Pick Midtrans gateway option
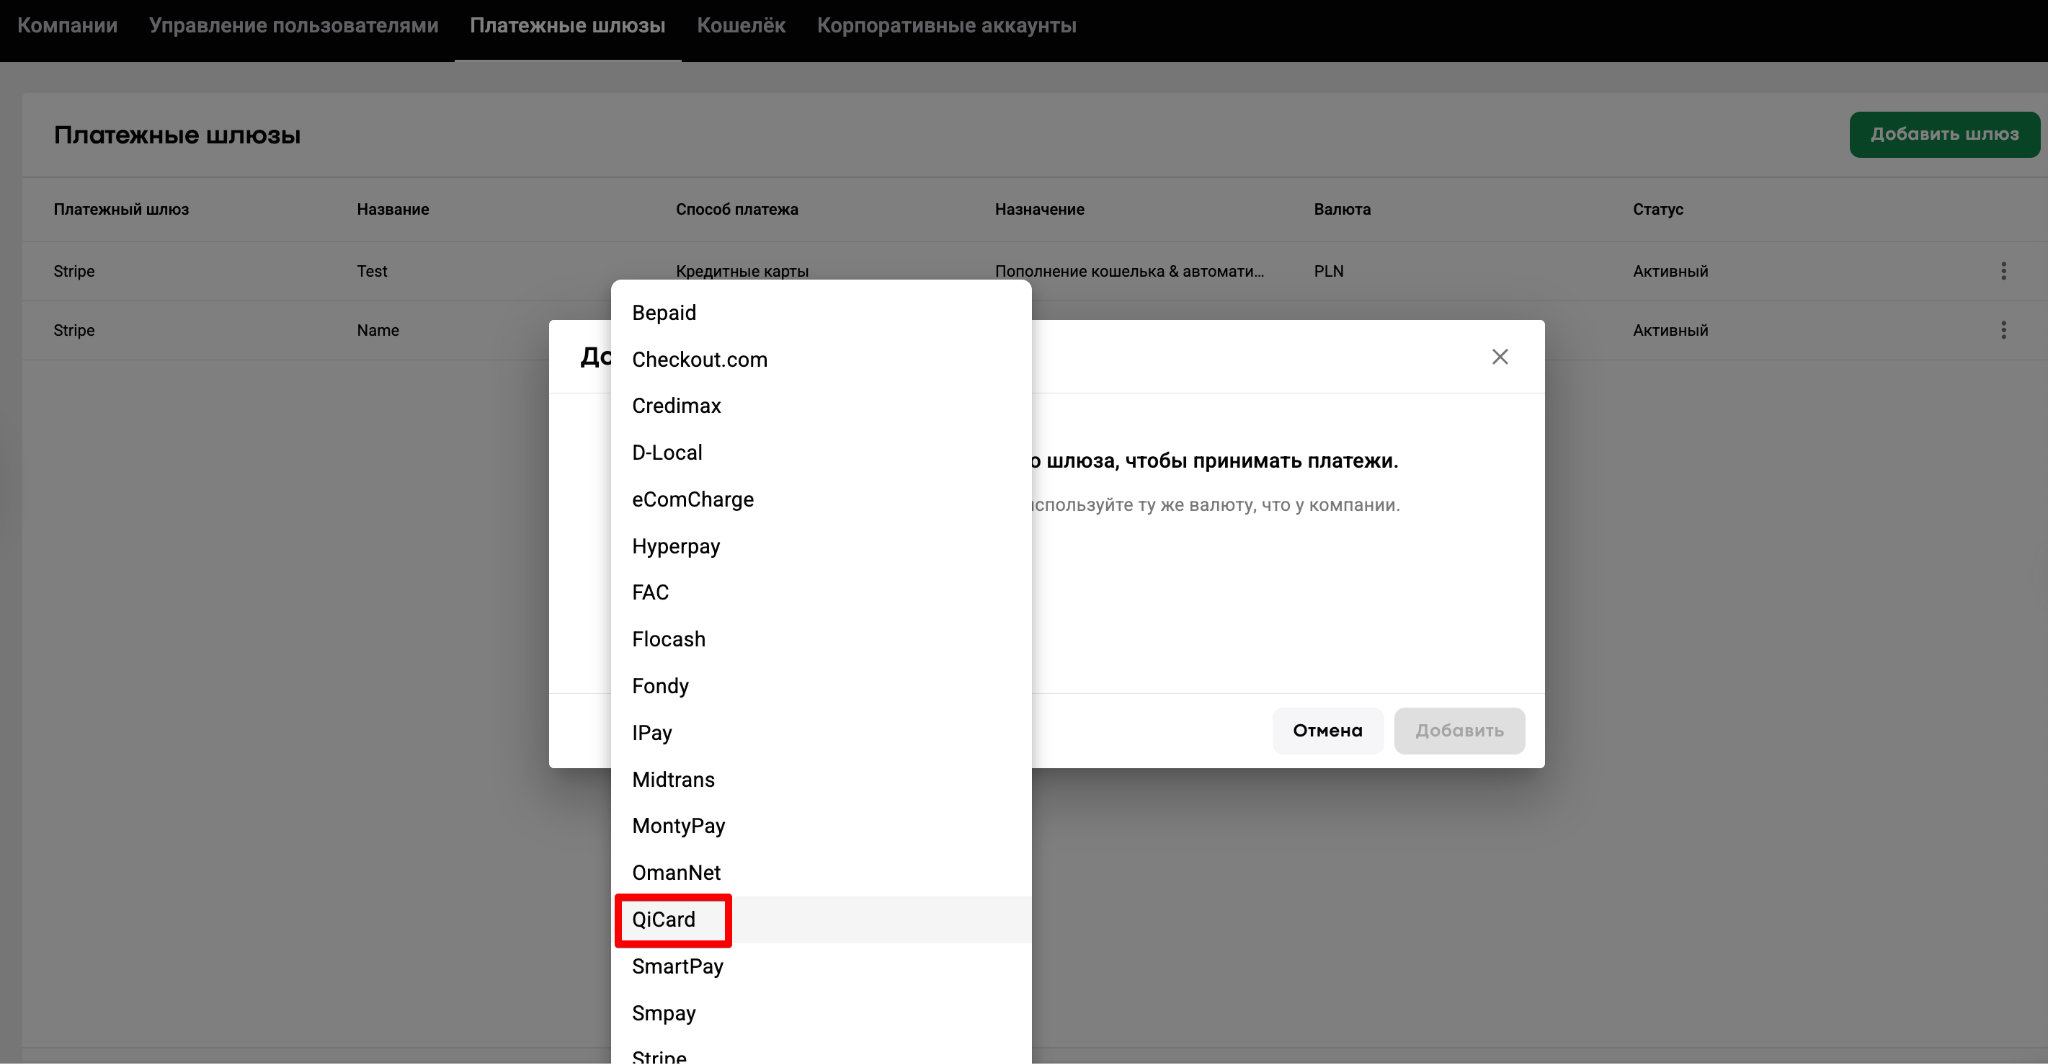Viewport: 2048px width, 1064px height. click(821, 780)
